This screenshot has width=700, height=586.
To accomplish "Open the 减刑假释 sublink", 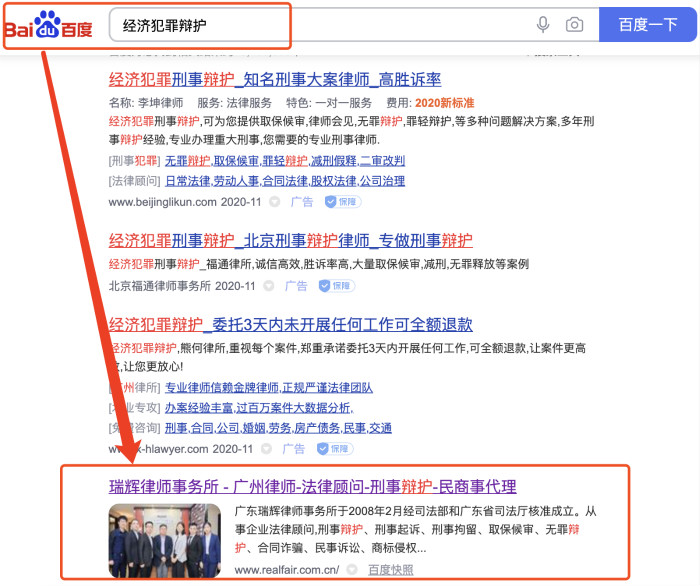I will (333, 161).
